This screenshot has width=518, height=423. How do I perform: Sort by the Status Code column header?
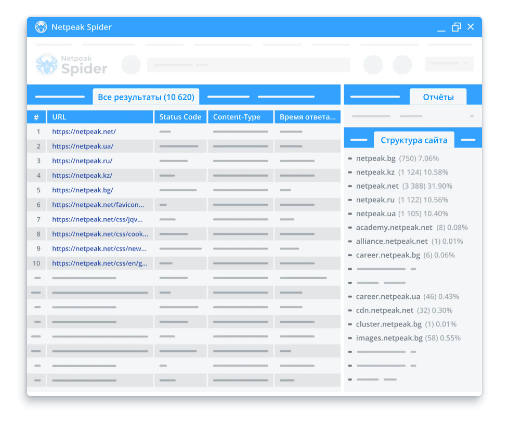pyautogui.click(x=180, y=117)
